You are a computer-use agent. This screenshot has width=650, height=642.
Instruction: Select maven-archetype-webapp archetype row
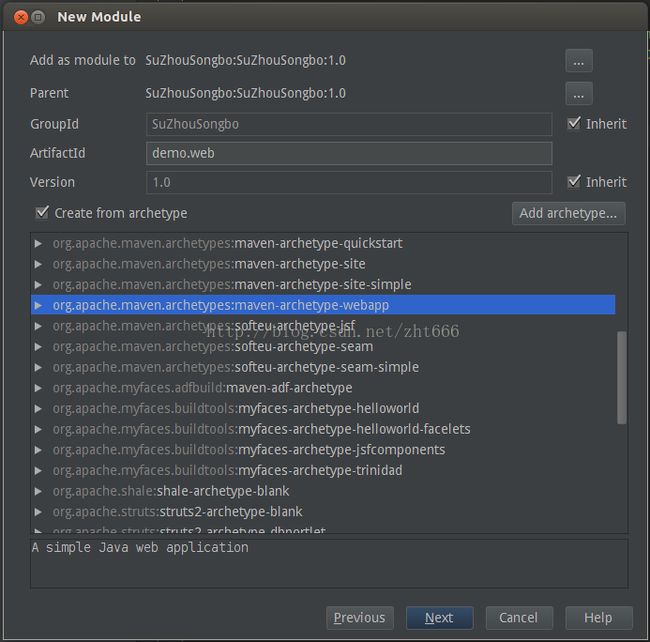pos(323,305)
